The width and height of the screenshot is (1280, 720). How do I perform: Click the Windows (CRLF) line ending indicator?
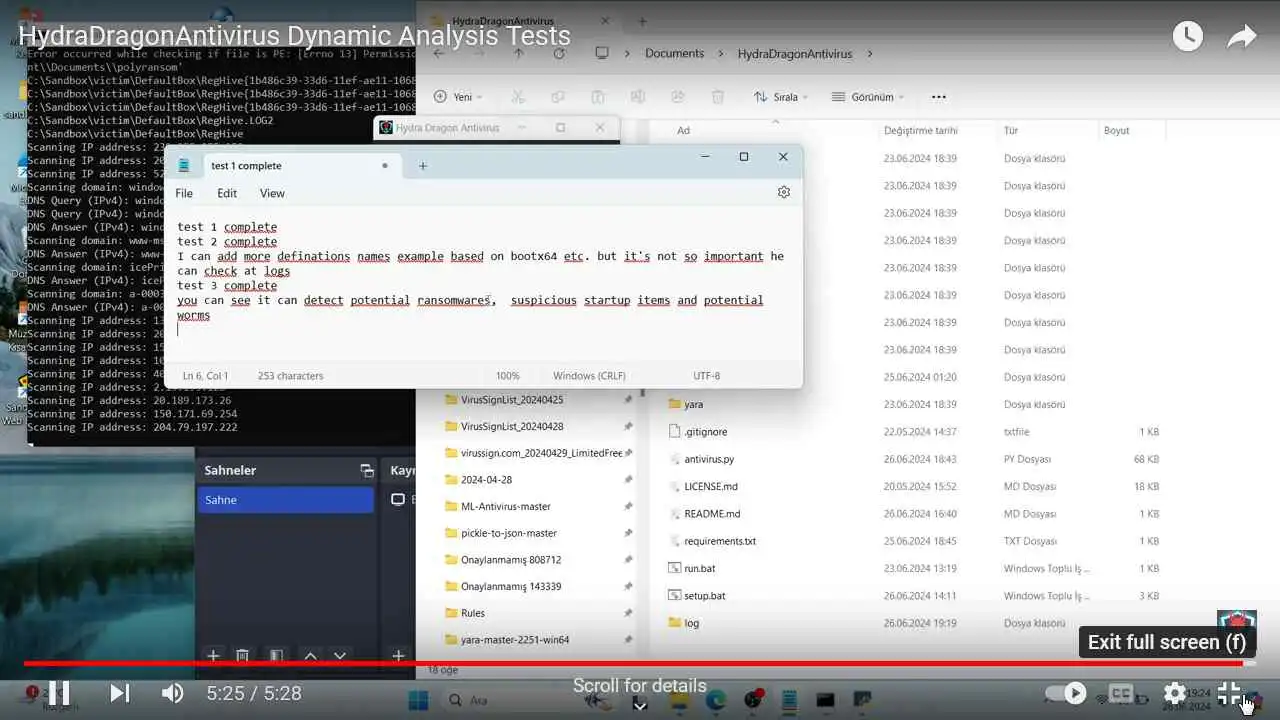pos(589,376)
